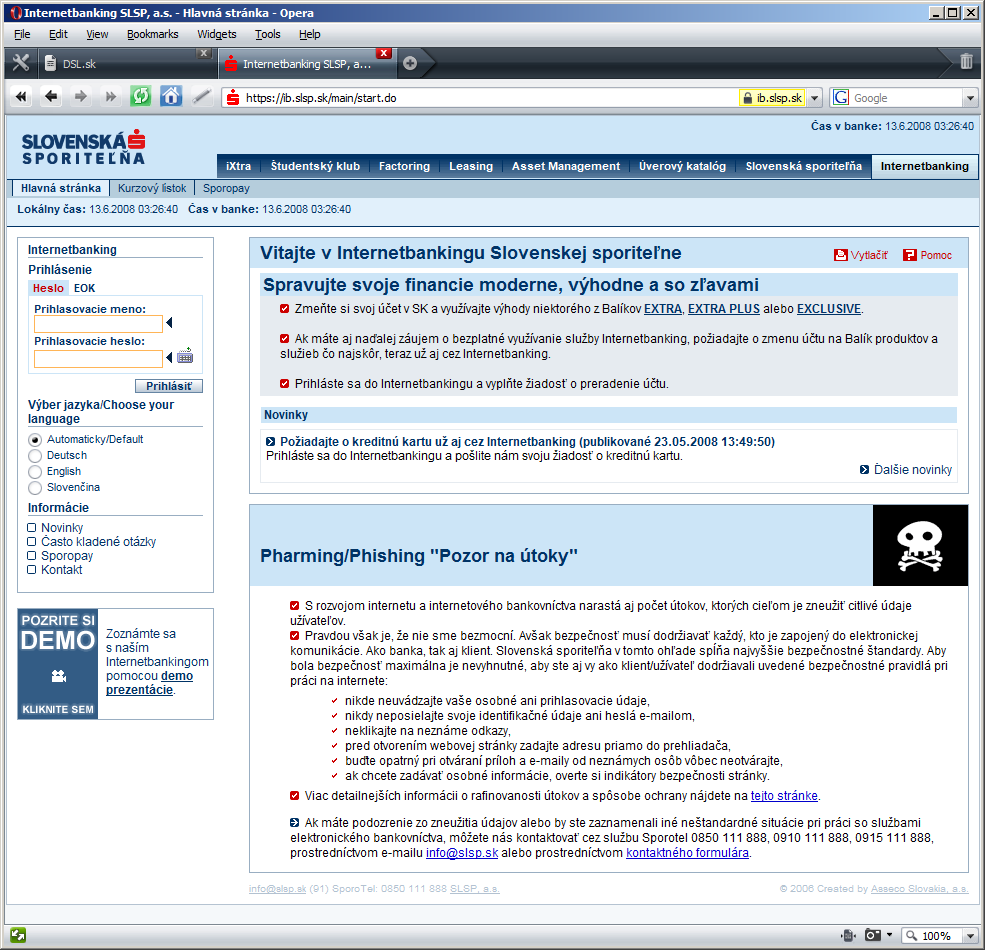
Task: Open the Factoring navigation item
Action: click(x=405, y=166)
